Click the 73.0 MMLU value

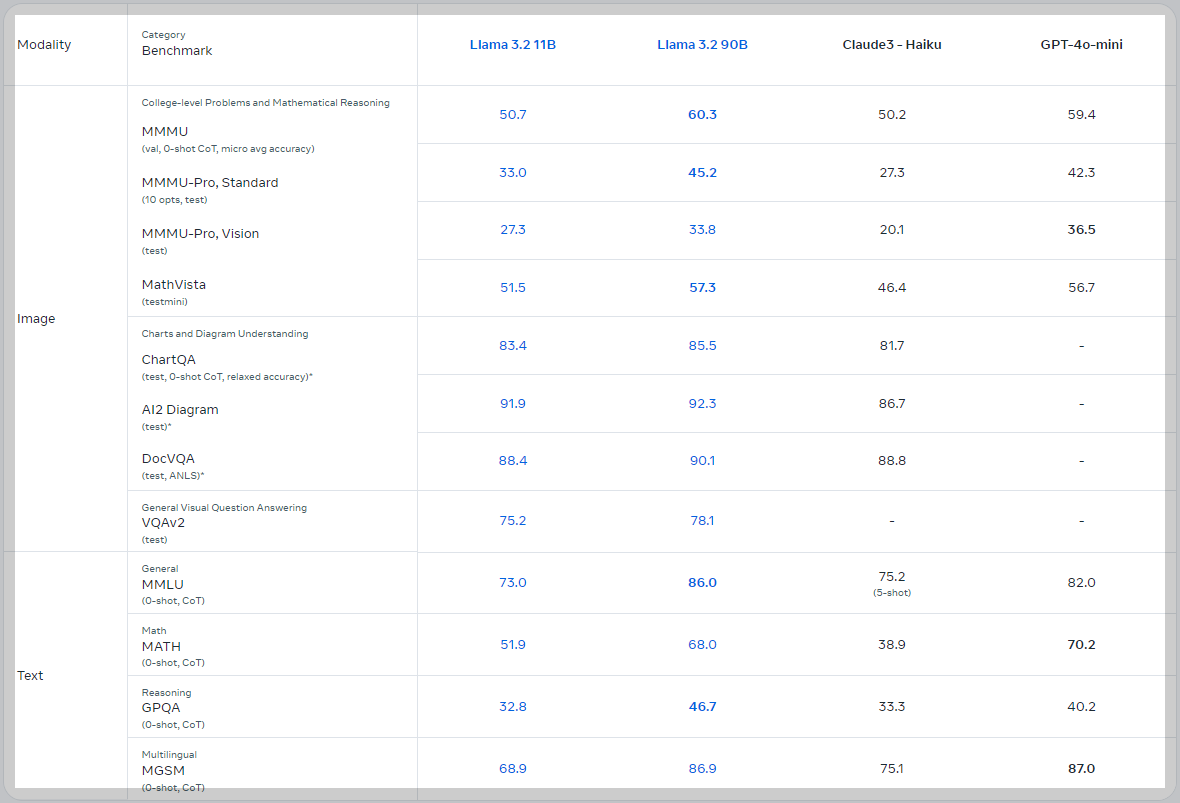(512, 582)
